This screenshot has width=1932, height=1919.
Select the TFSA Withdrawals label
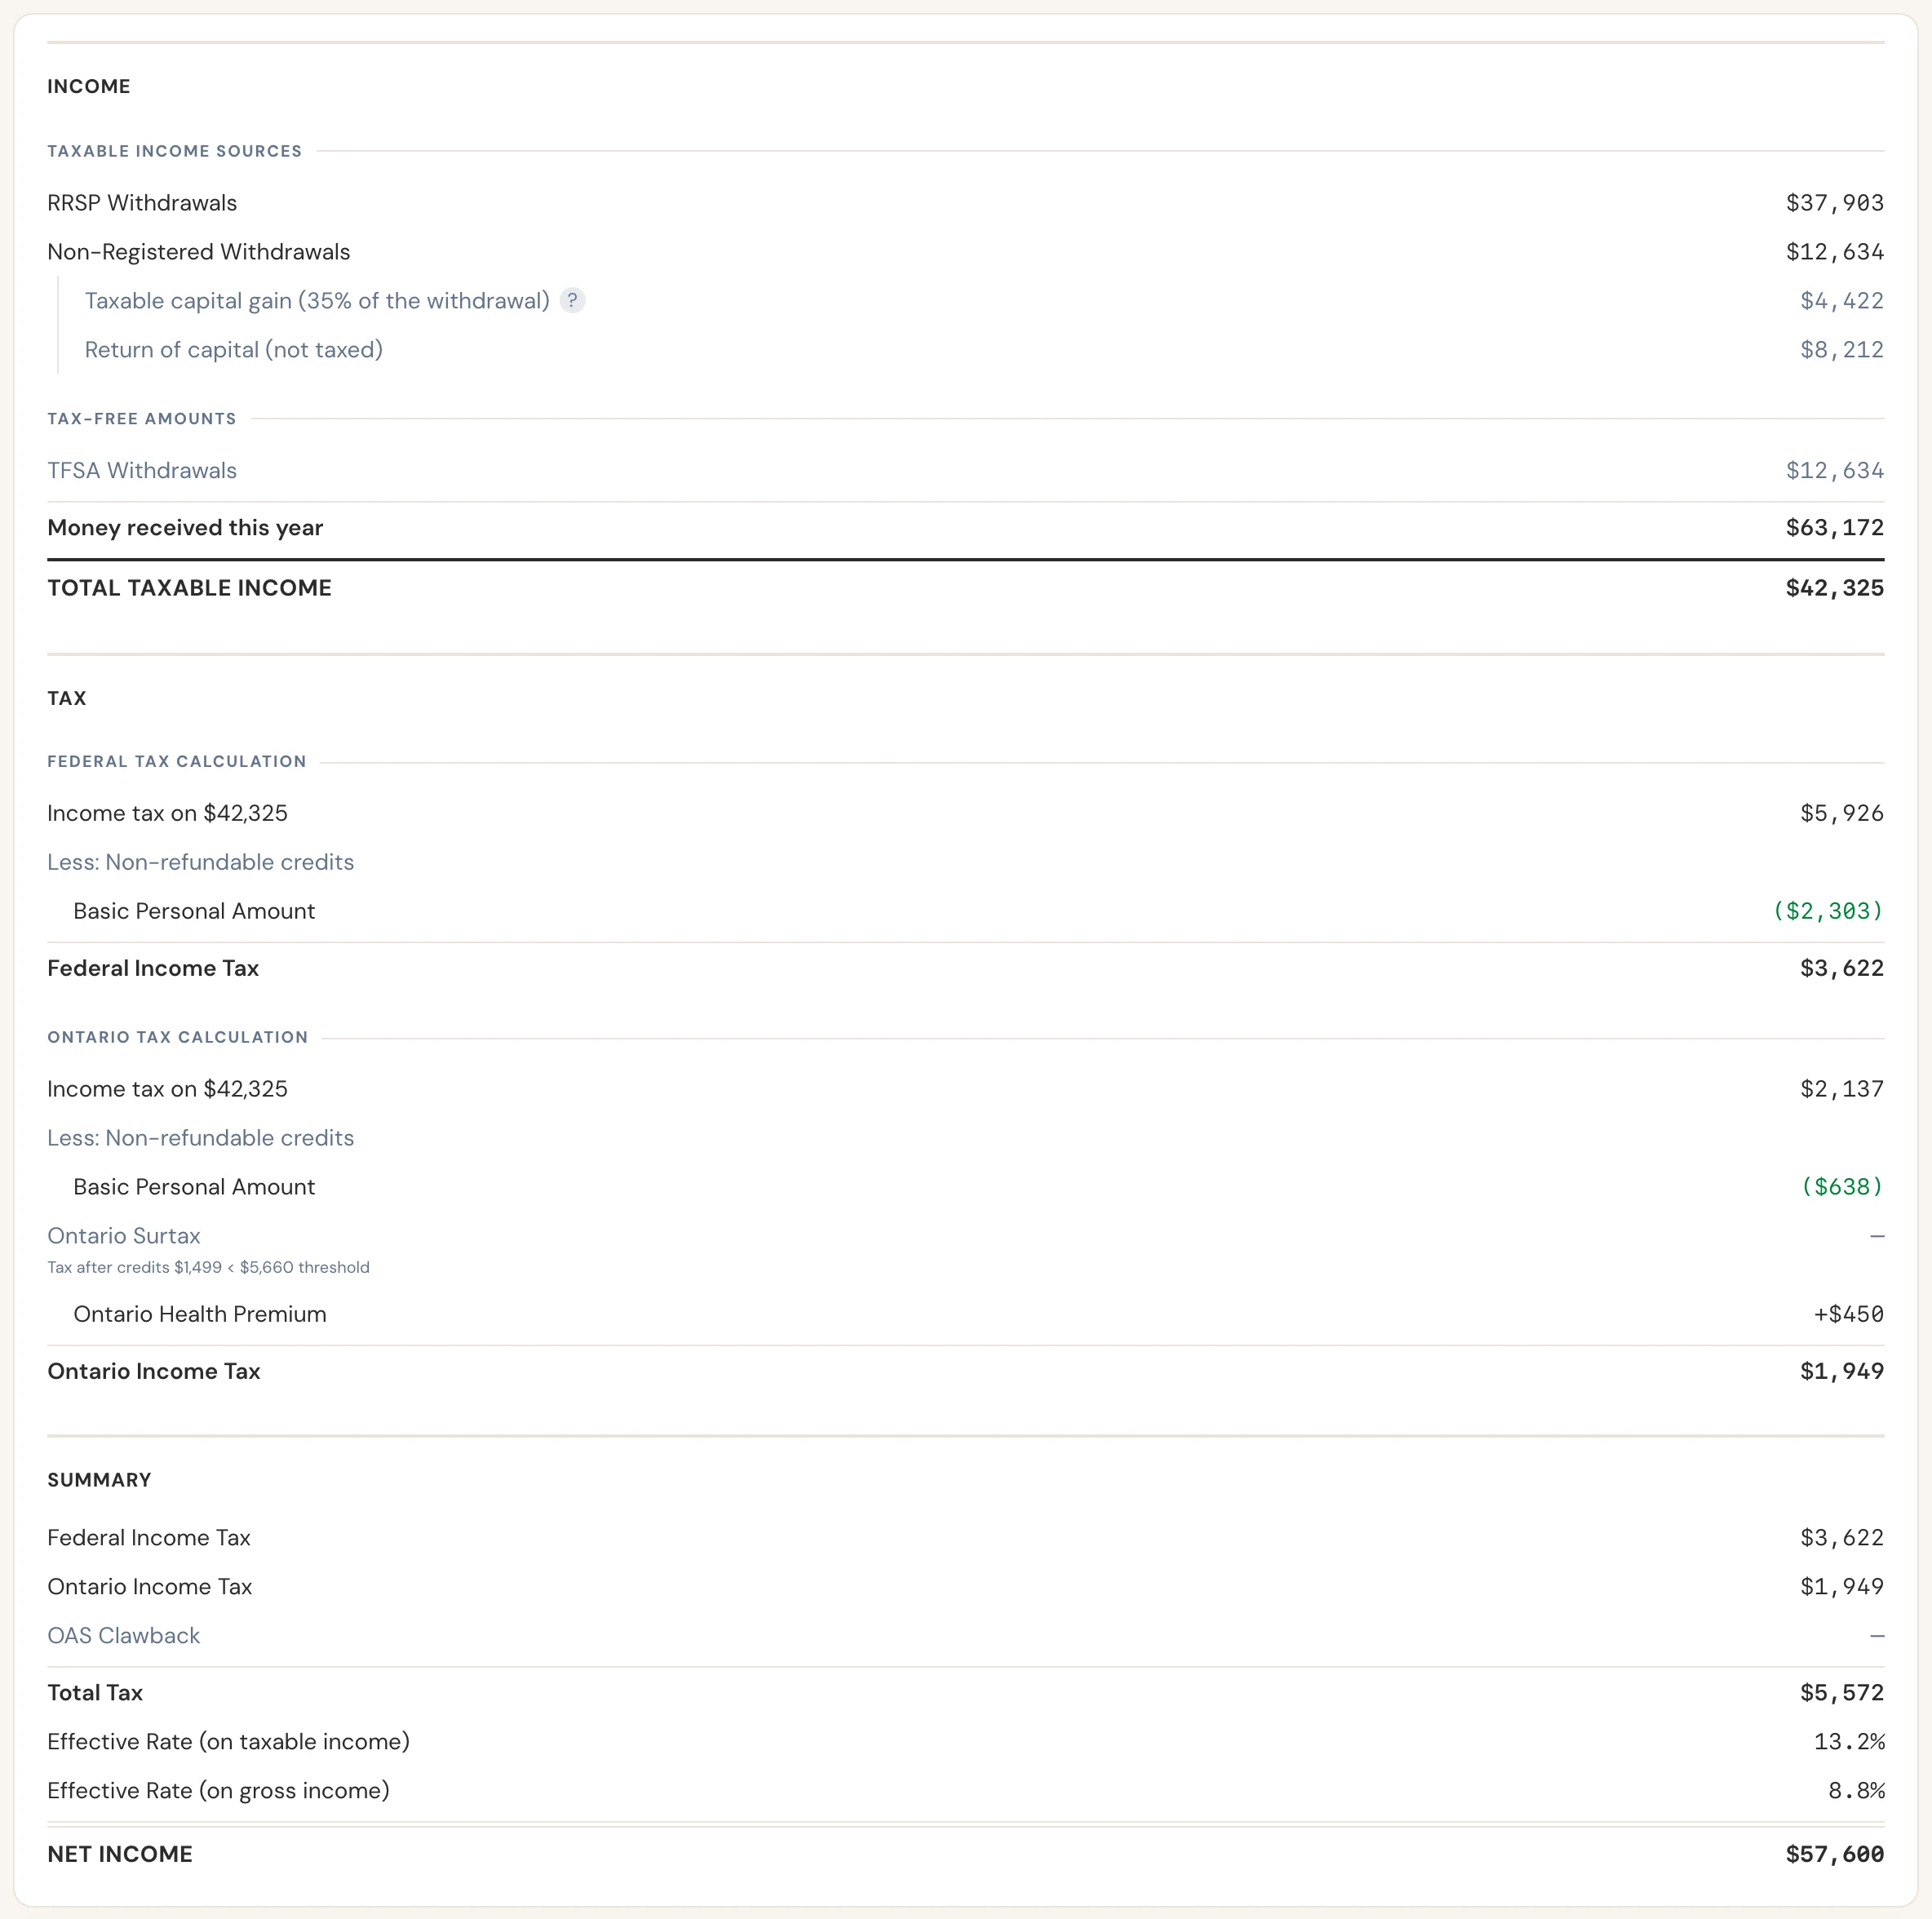click(142, 471)
